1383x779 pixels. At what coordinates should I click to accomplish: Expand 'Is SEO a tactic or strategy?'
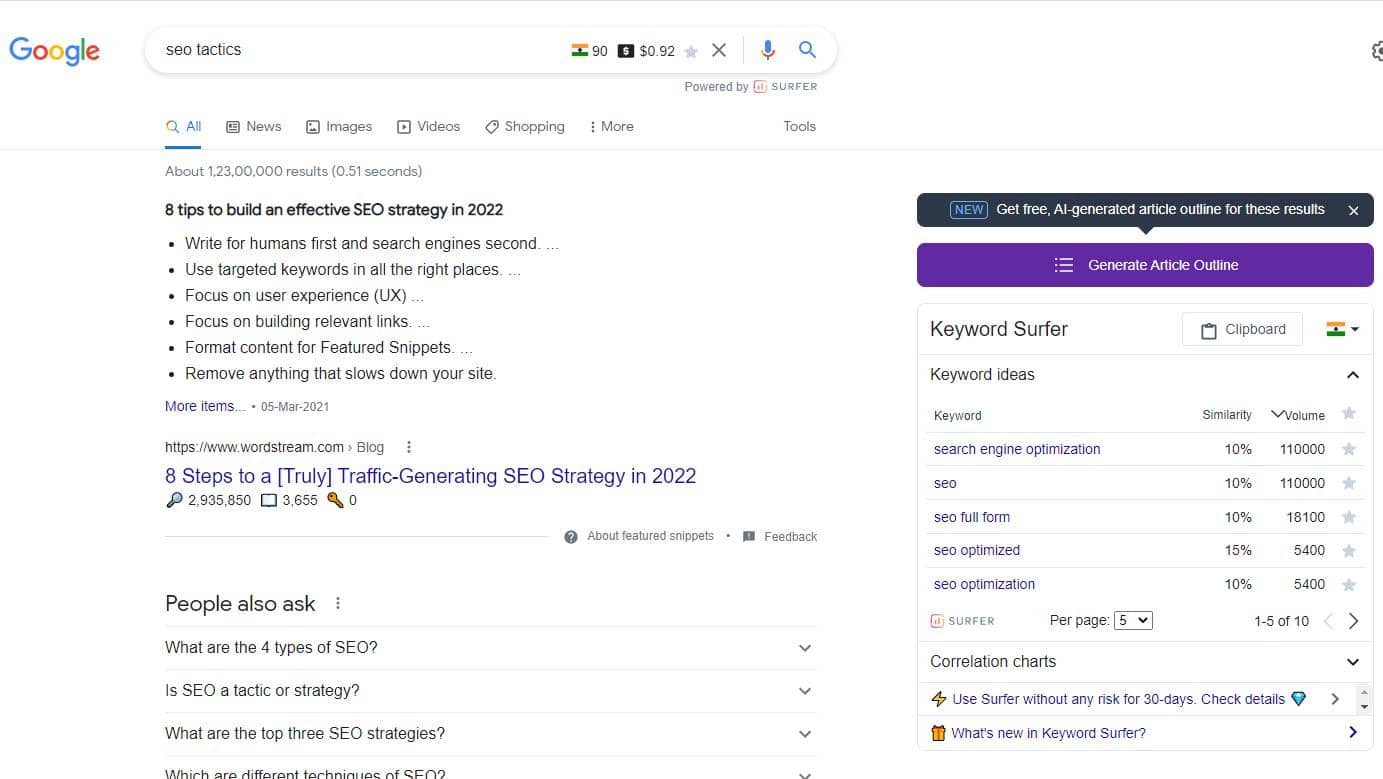(490, 691)
